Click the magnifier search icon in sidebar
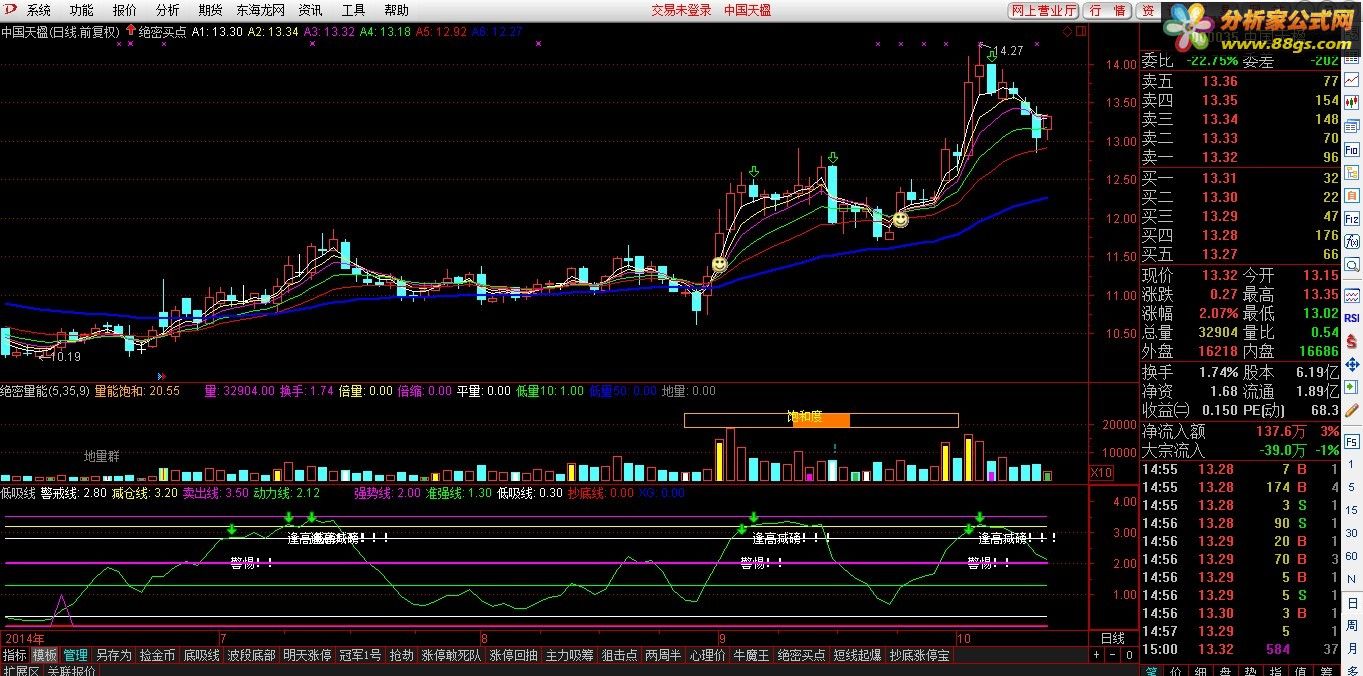 (1352, 264)
